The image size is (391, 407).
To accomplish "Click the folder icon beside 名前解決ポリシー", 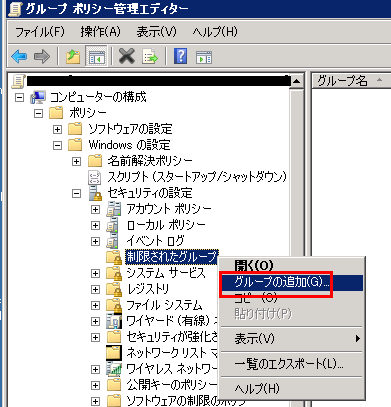I will (95, 161).
